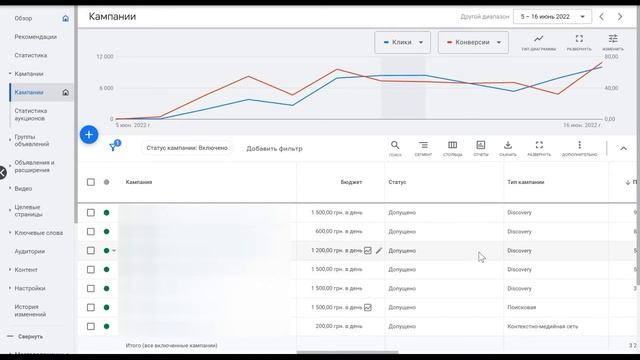Click the Контекстно-медийная сеть cell
The height and width of the screenshot is (360, 640).
tap(542, 327)
